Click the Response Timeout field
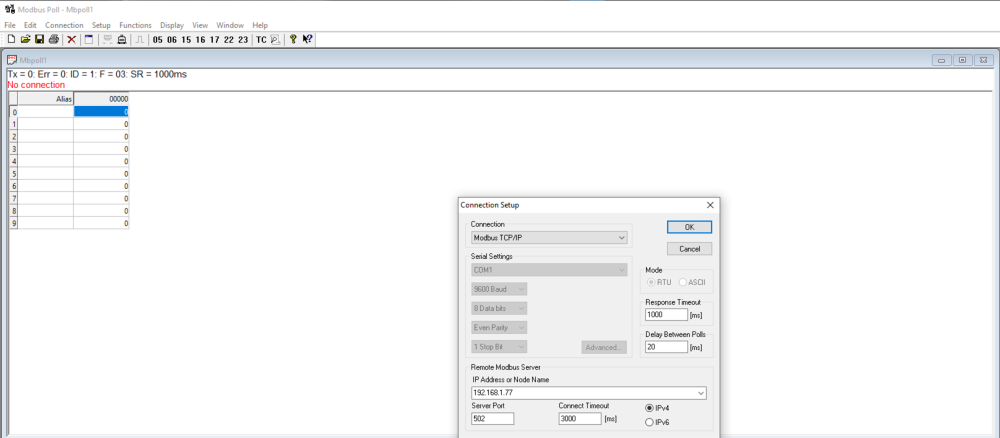This screenshot has width=1000, height=438. pos(666,314)
